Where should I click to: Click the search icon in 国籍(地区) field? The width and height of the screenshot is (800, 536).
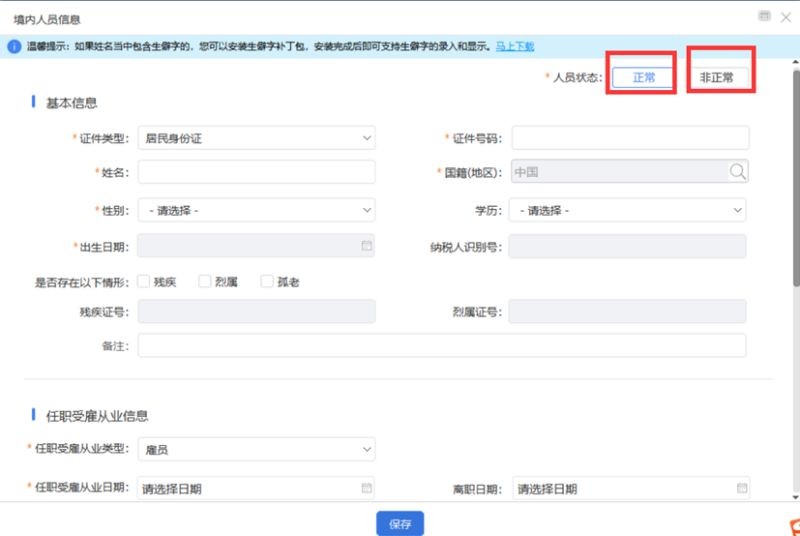(x=737, y=172)
